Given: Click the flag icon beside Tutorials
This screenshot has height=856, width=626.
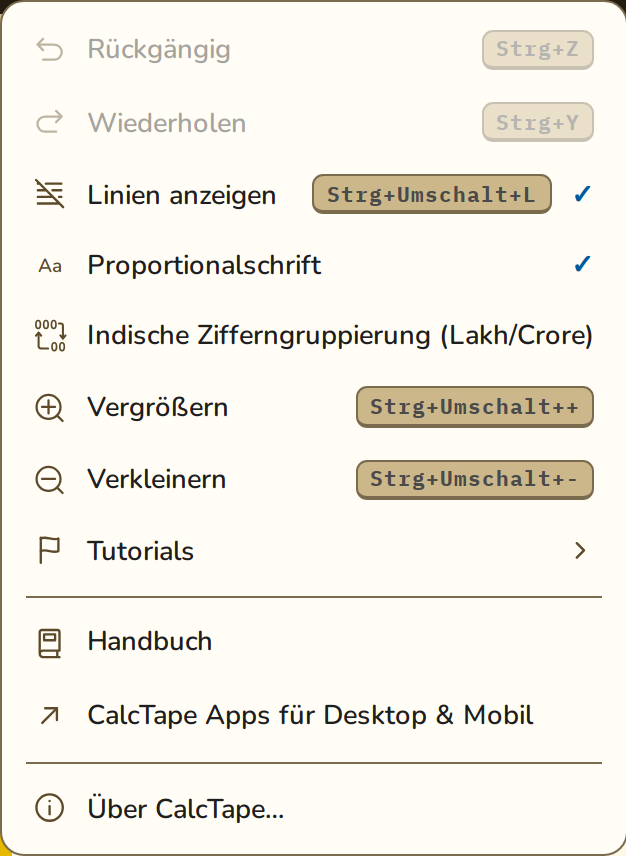Looking at the screenshot, I should [x=49, y=550].
